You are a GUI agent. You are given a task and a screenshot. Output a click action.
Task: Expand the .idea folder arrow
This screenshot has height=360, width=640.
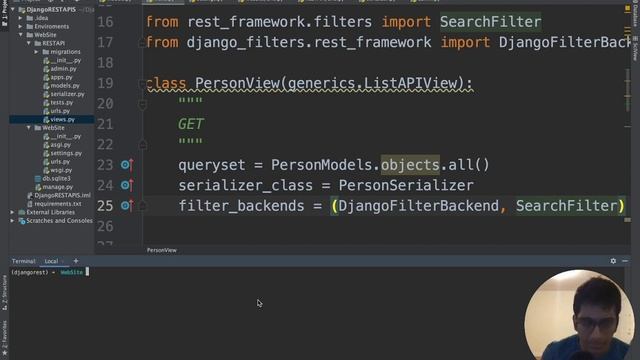21,18
